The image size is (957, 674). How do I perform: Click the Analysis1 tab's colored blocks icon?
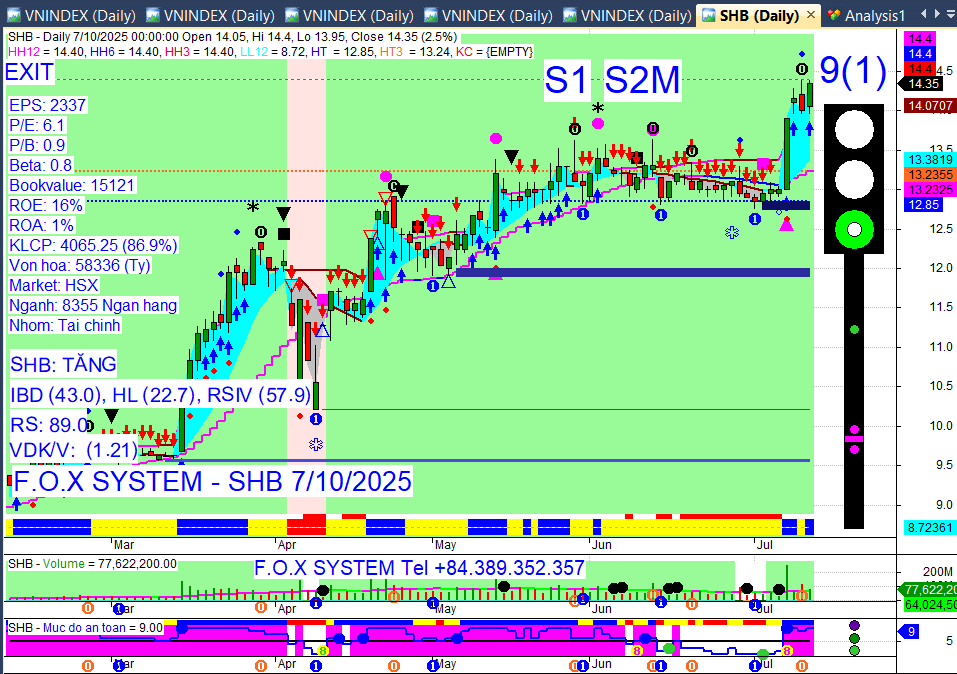point(834,15)
